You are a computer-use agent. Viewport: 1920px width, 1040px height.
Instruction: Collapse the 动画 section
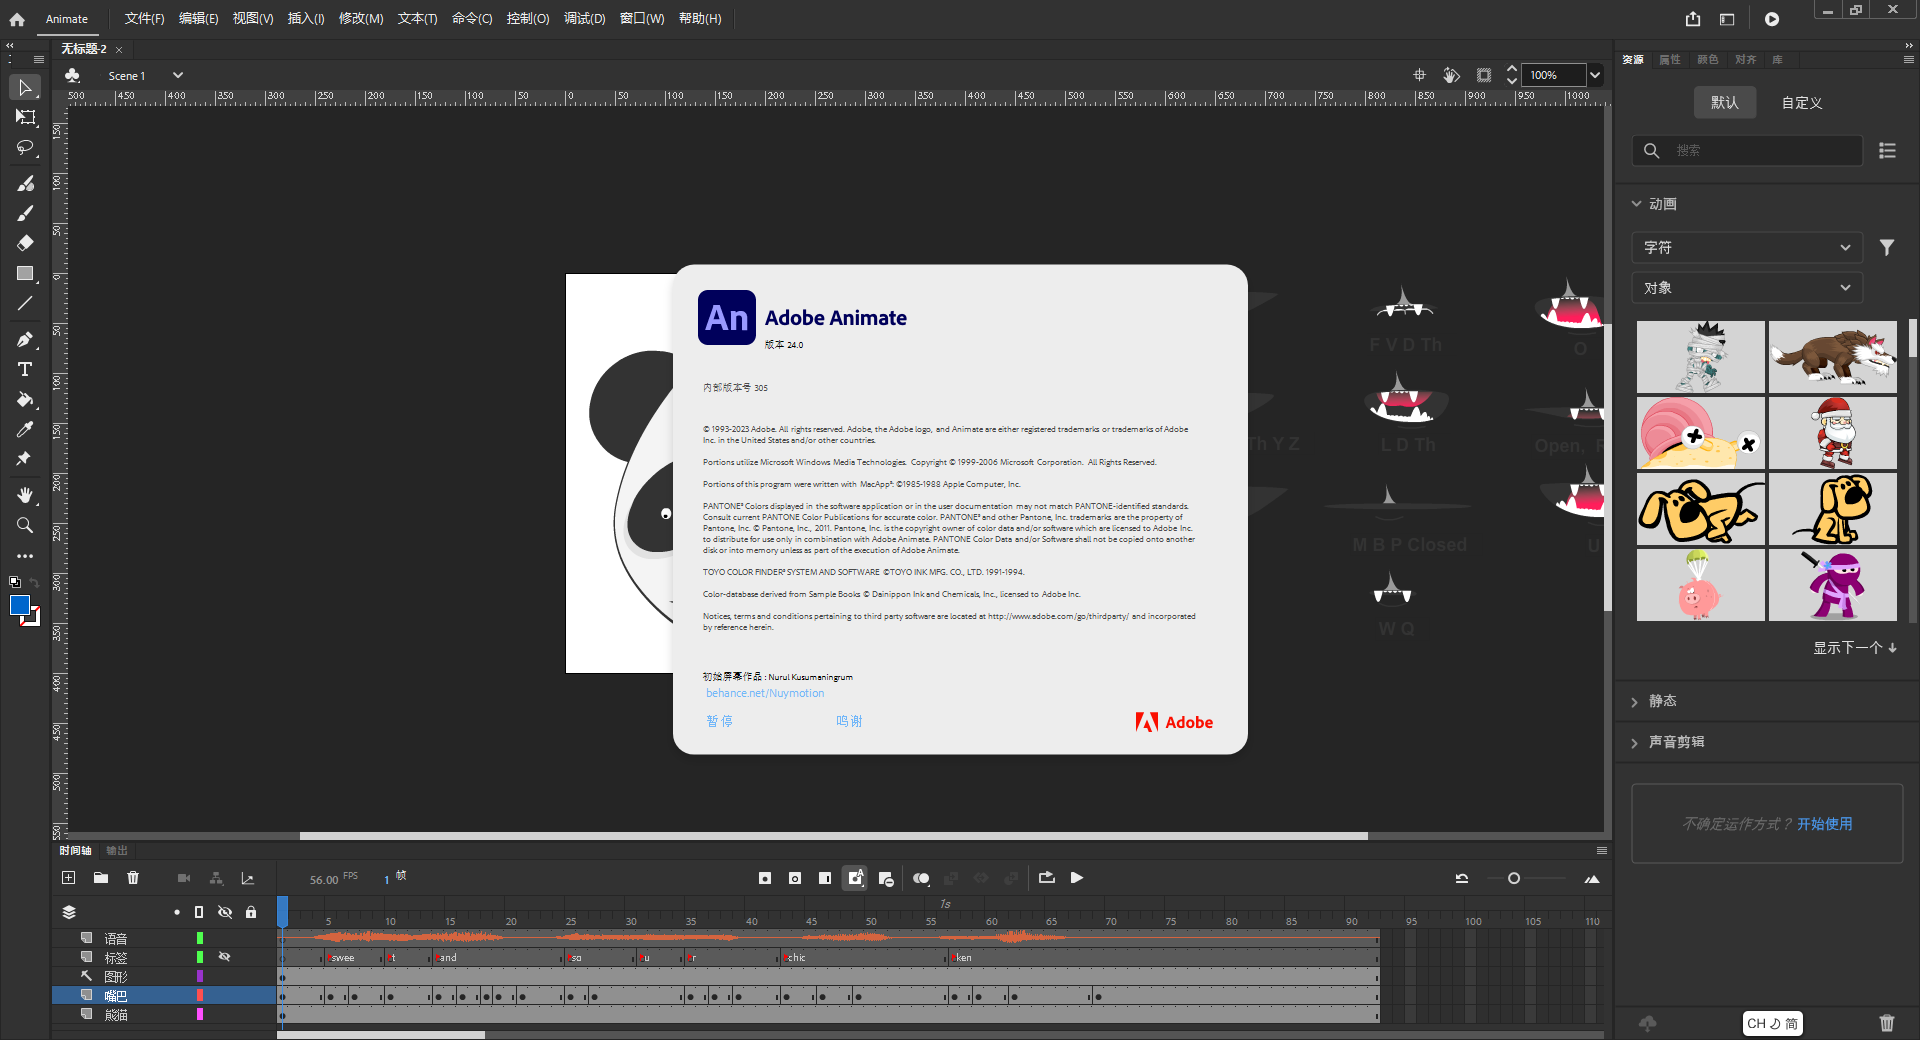tap(1637, 204)
